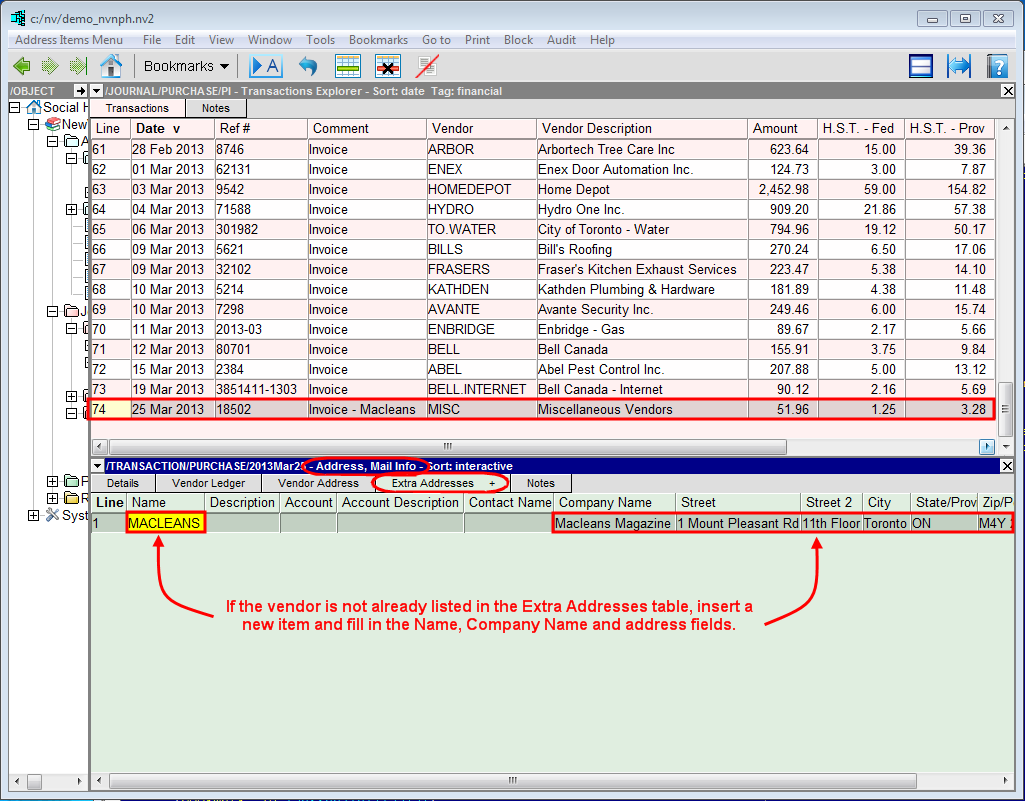The width and height of the screenshot is (1025, 801).
Task: Click the blue undo arrow icon
Action: (x=308, y=66)
